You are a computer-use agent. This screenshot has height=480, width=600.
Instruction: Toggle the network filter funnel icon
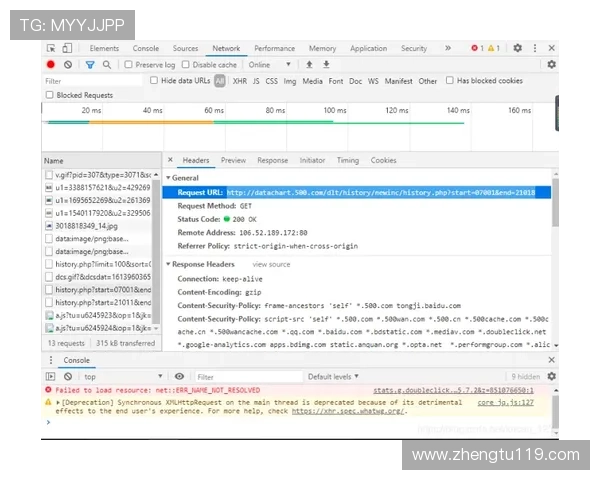89,65
